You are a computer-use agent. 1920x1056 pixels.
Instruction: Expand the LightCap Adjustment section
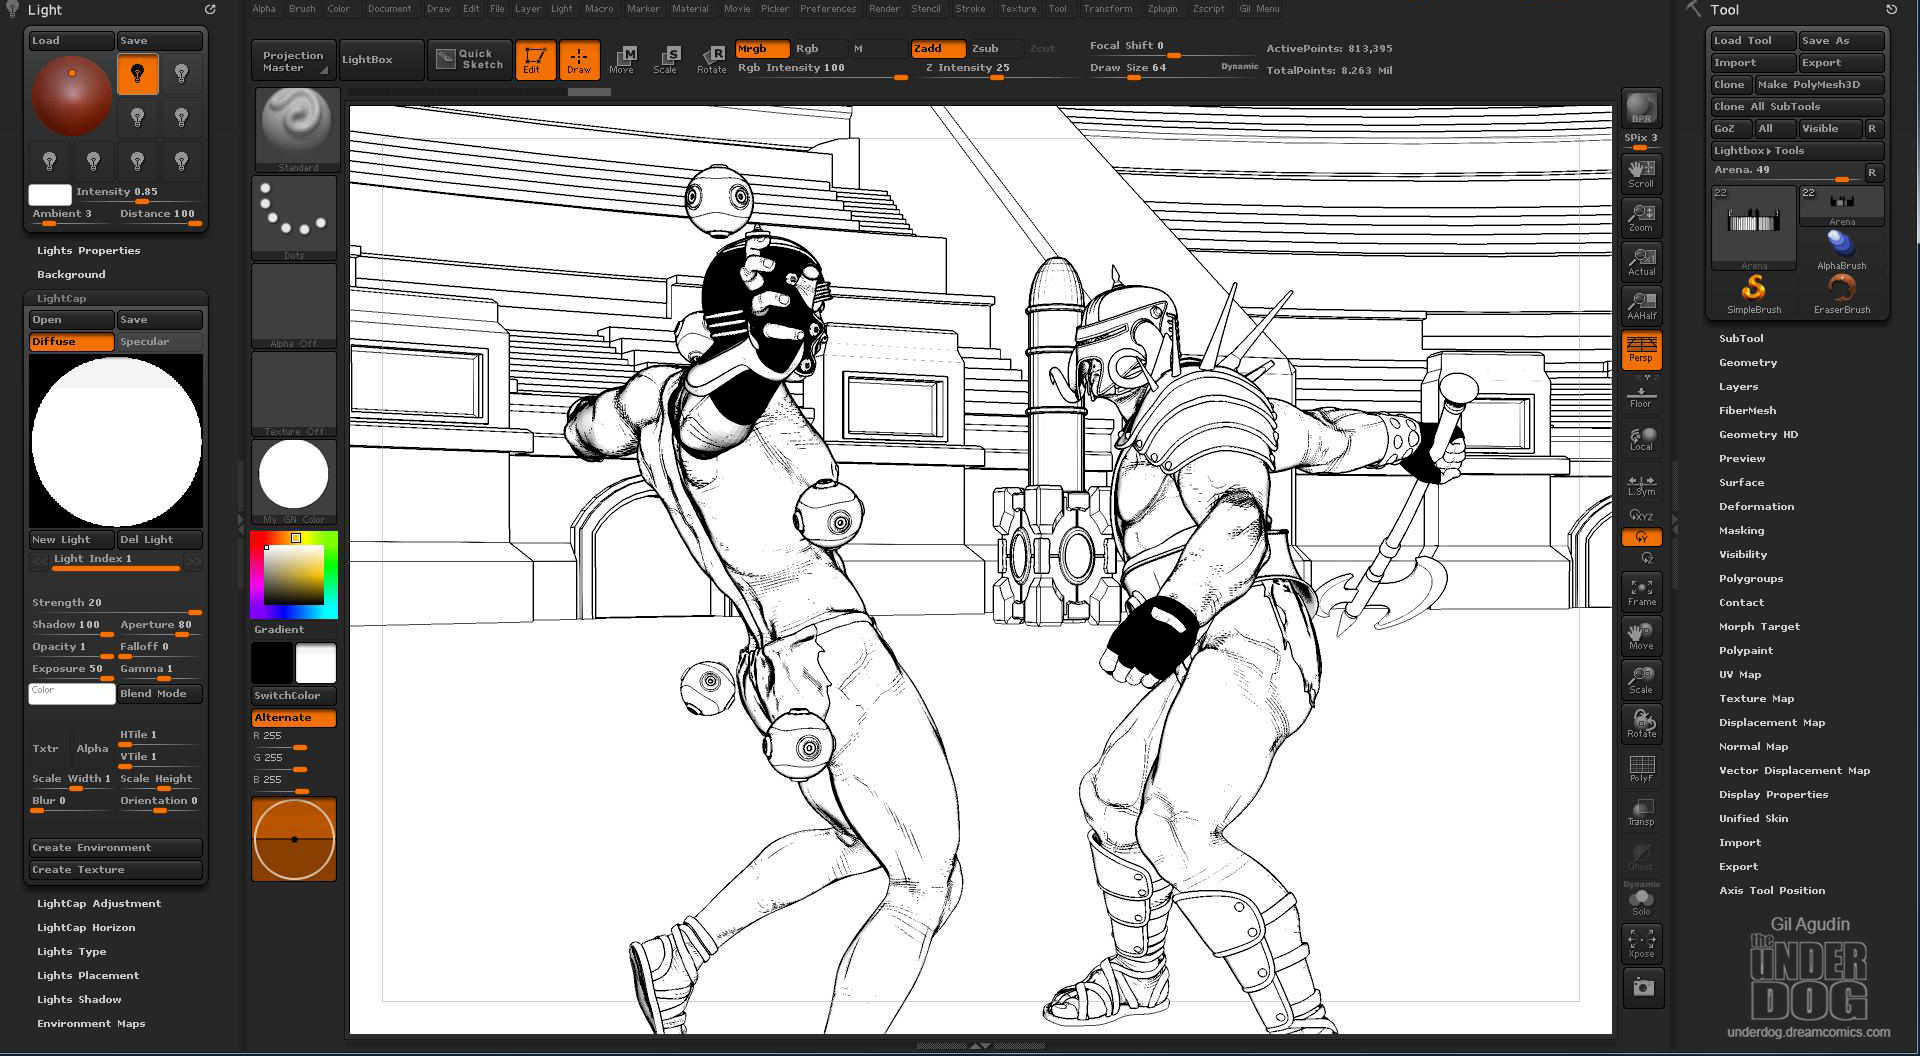coord(99,903)
